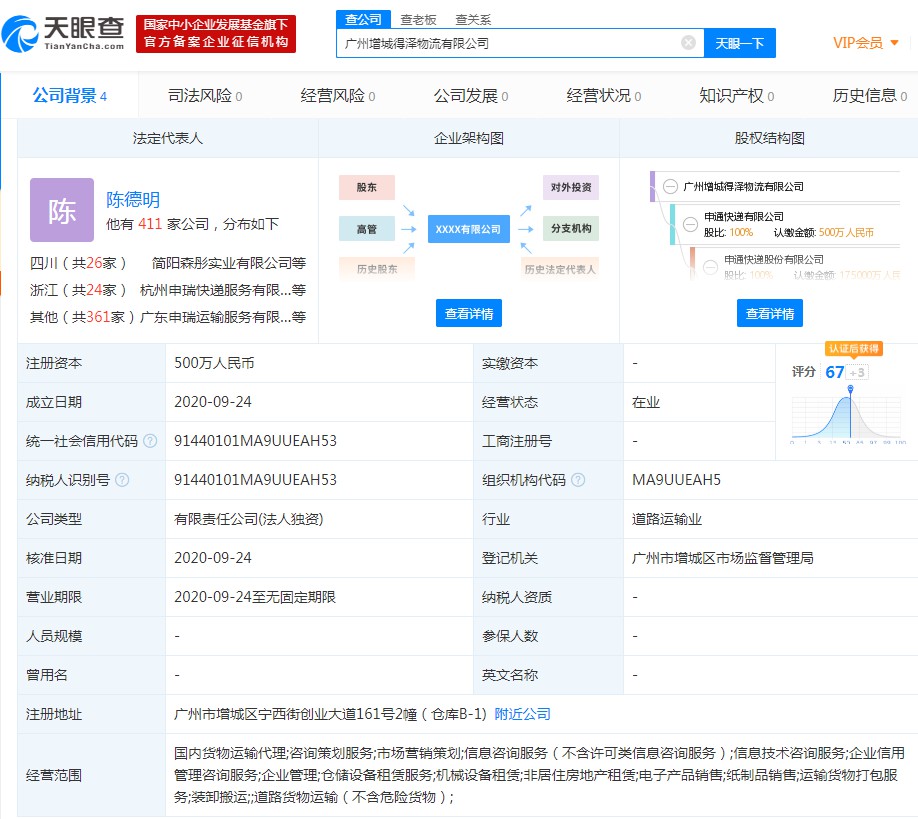Click the 企业架构图 column header
Viewport: 918px width, 819px height.
click(x=469, y=138)
